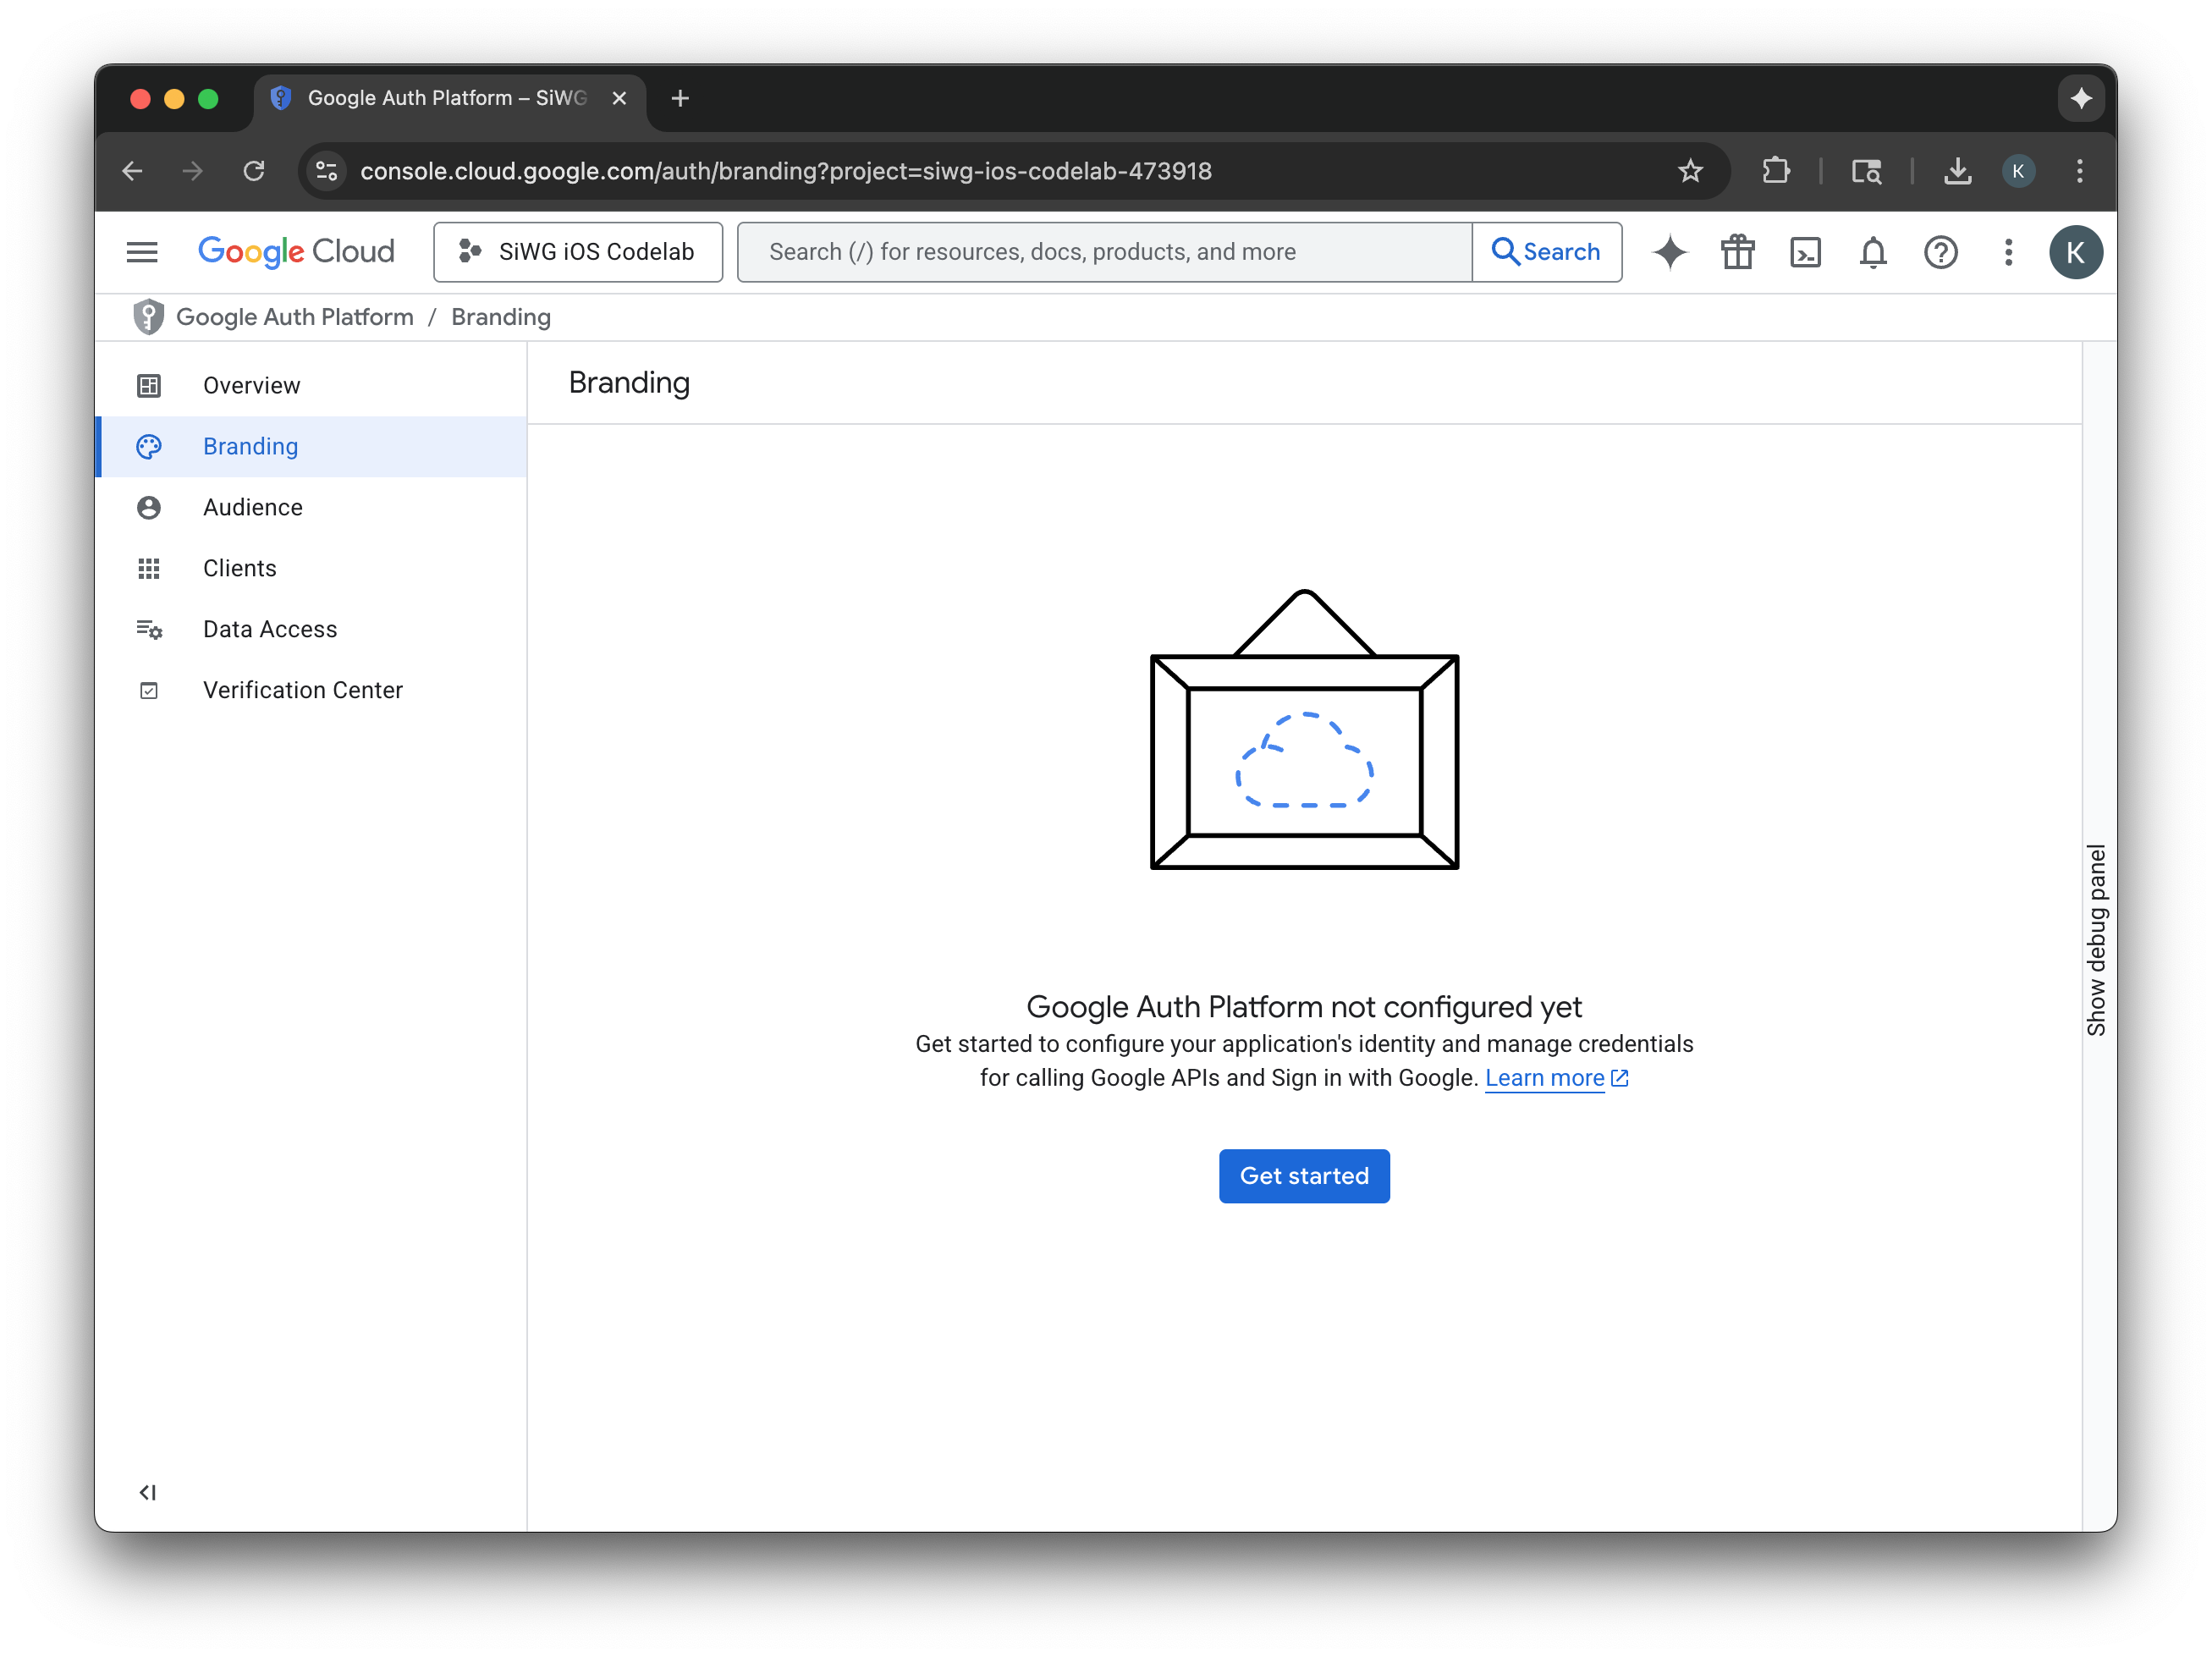Viewport: 2212px width, 1657px height.
Task: Select the Data Access icon
Action: [149, 629]
